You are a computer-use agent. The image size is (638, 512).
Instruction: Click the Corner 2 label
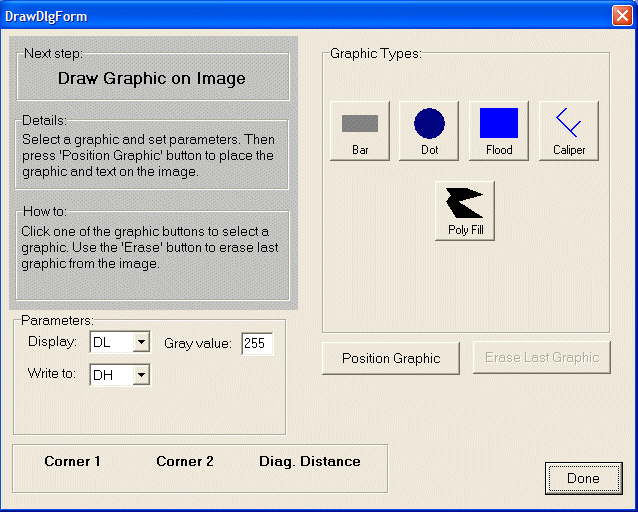[x=185, y=462]
